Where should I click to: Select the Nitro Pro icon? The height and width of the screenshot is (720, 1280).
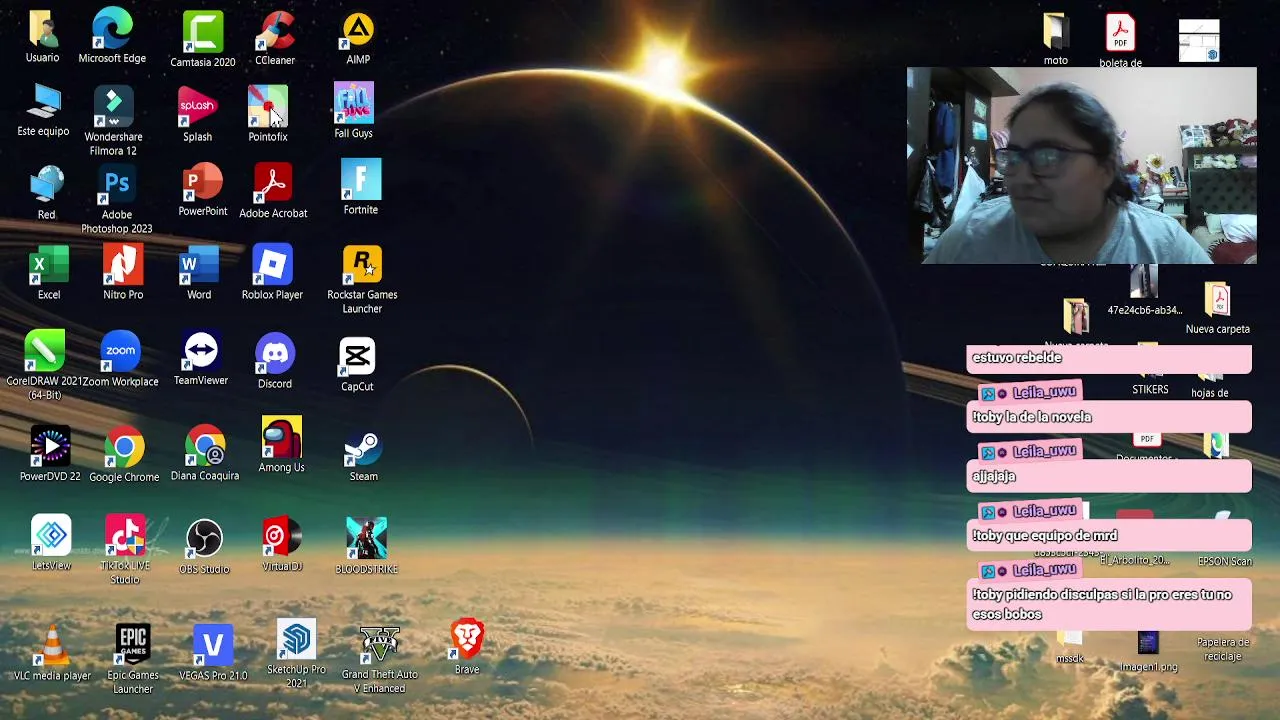click(x=123, y=266)
